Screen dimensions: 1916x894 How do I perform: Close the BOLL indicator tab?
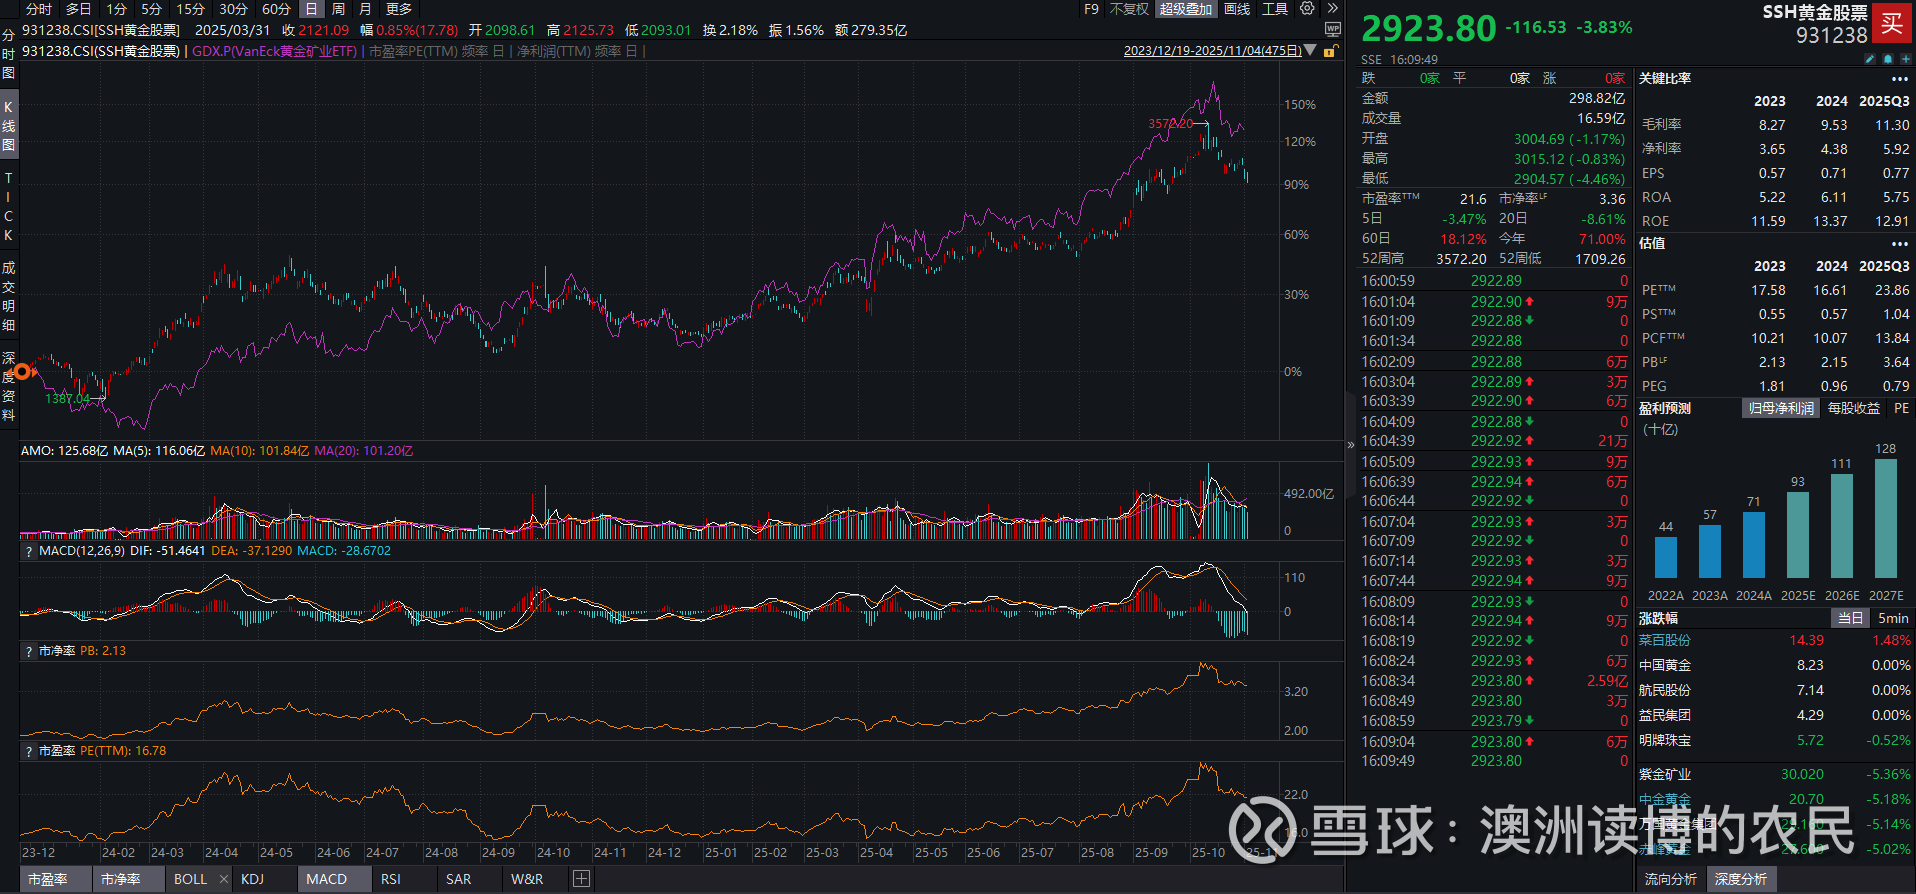pyautogui.click(x=222, y=879)
